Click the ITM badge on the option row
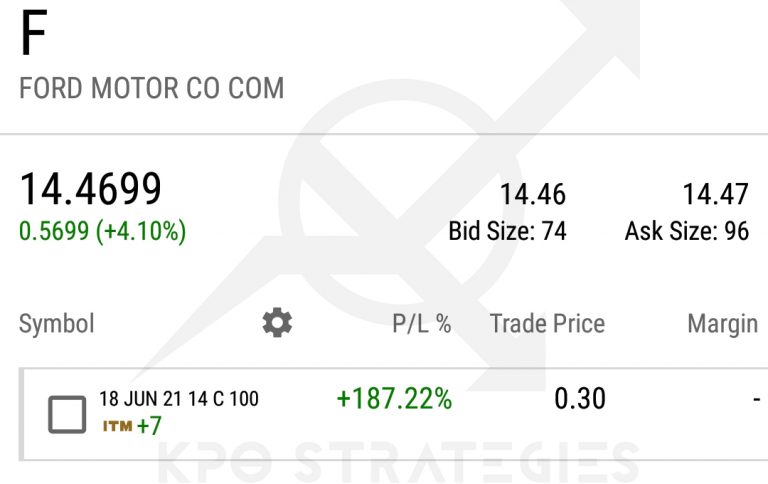 116,426
